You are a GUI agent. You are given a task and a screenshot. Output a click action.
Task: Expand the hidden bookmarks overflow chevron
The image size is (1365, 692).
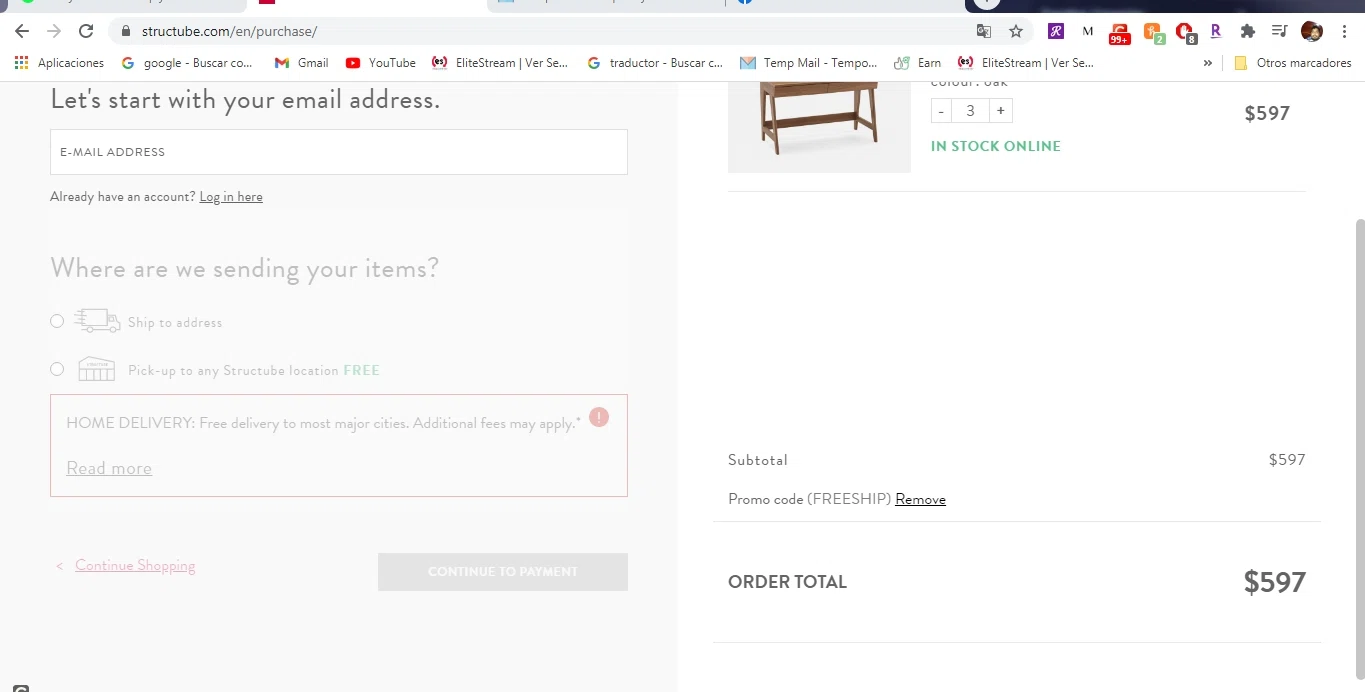coord(1207,63)
